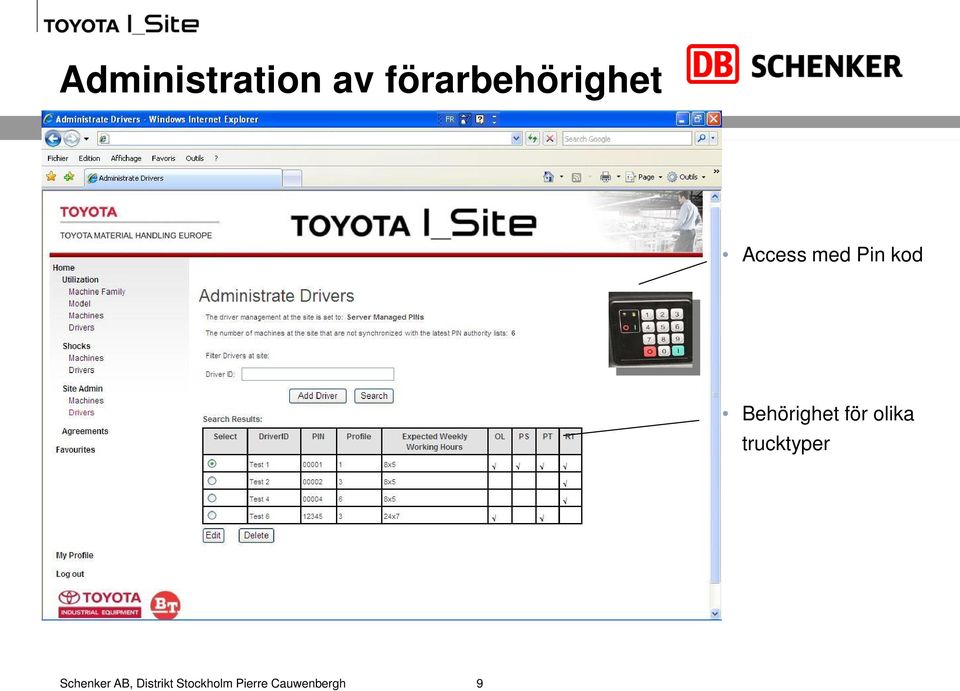Open the My Profile link
960x691 pixels.
click(x=75, y=555)
